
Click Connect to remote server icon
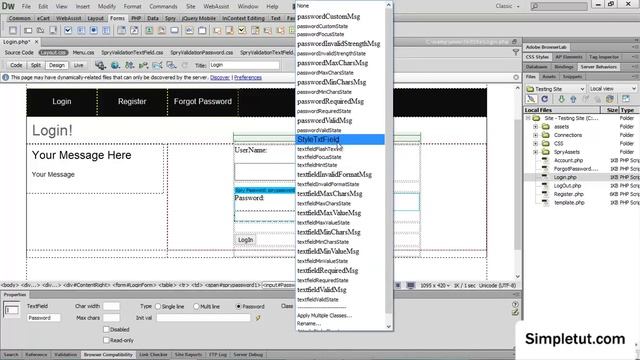point(531,99)
